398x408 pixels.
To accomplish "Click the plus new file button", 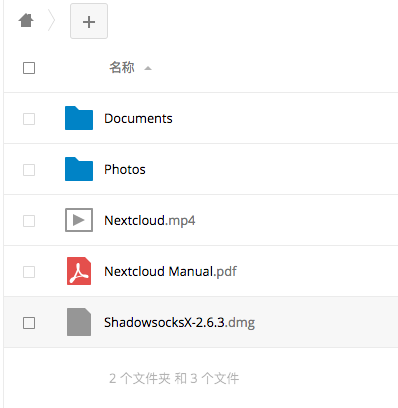I will point(89,21).
